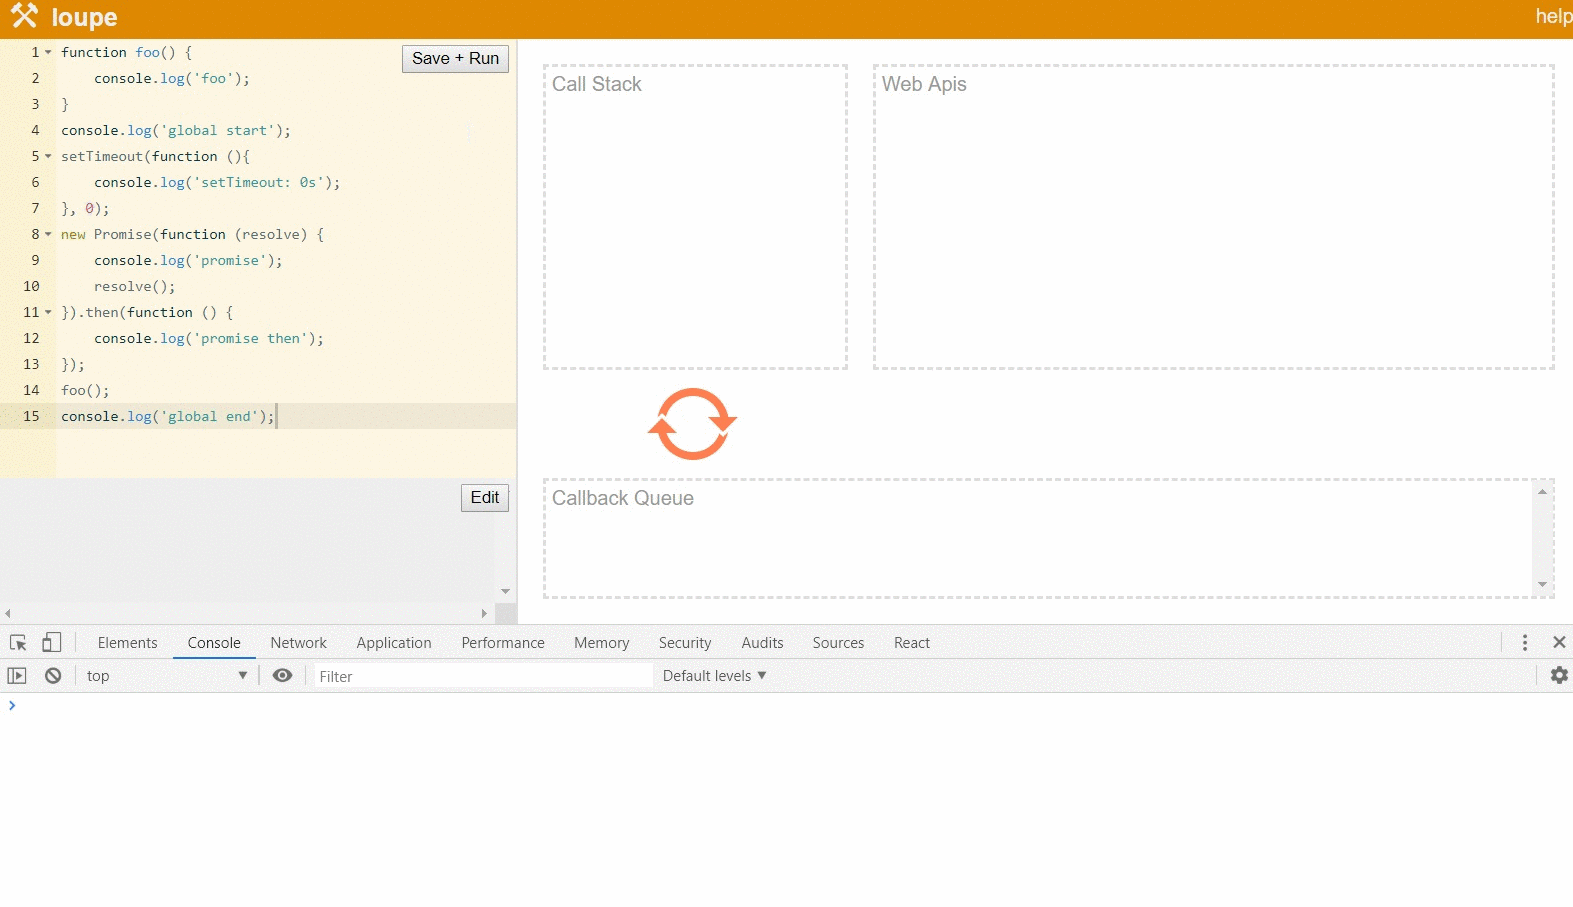Collapse the fold arrow on line 5
The height and width of the screenshot is (907, 1573).
[48, 156]
